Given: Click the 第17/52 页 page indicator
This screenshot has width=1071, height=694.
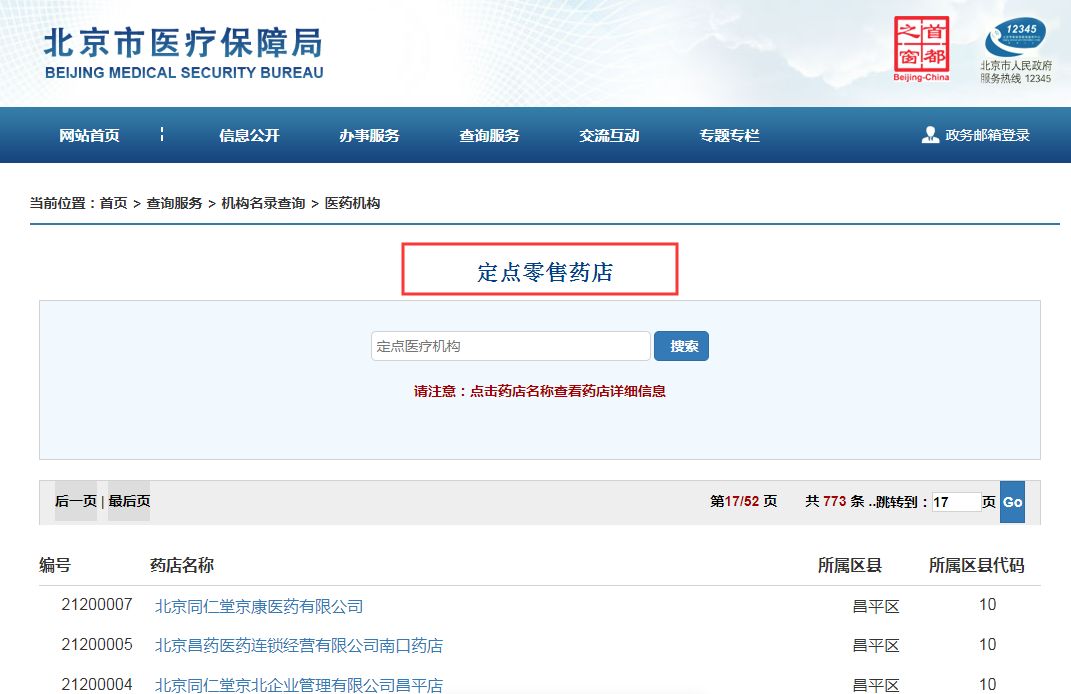Looking at the screenshot, I should [743, 501].
